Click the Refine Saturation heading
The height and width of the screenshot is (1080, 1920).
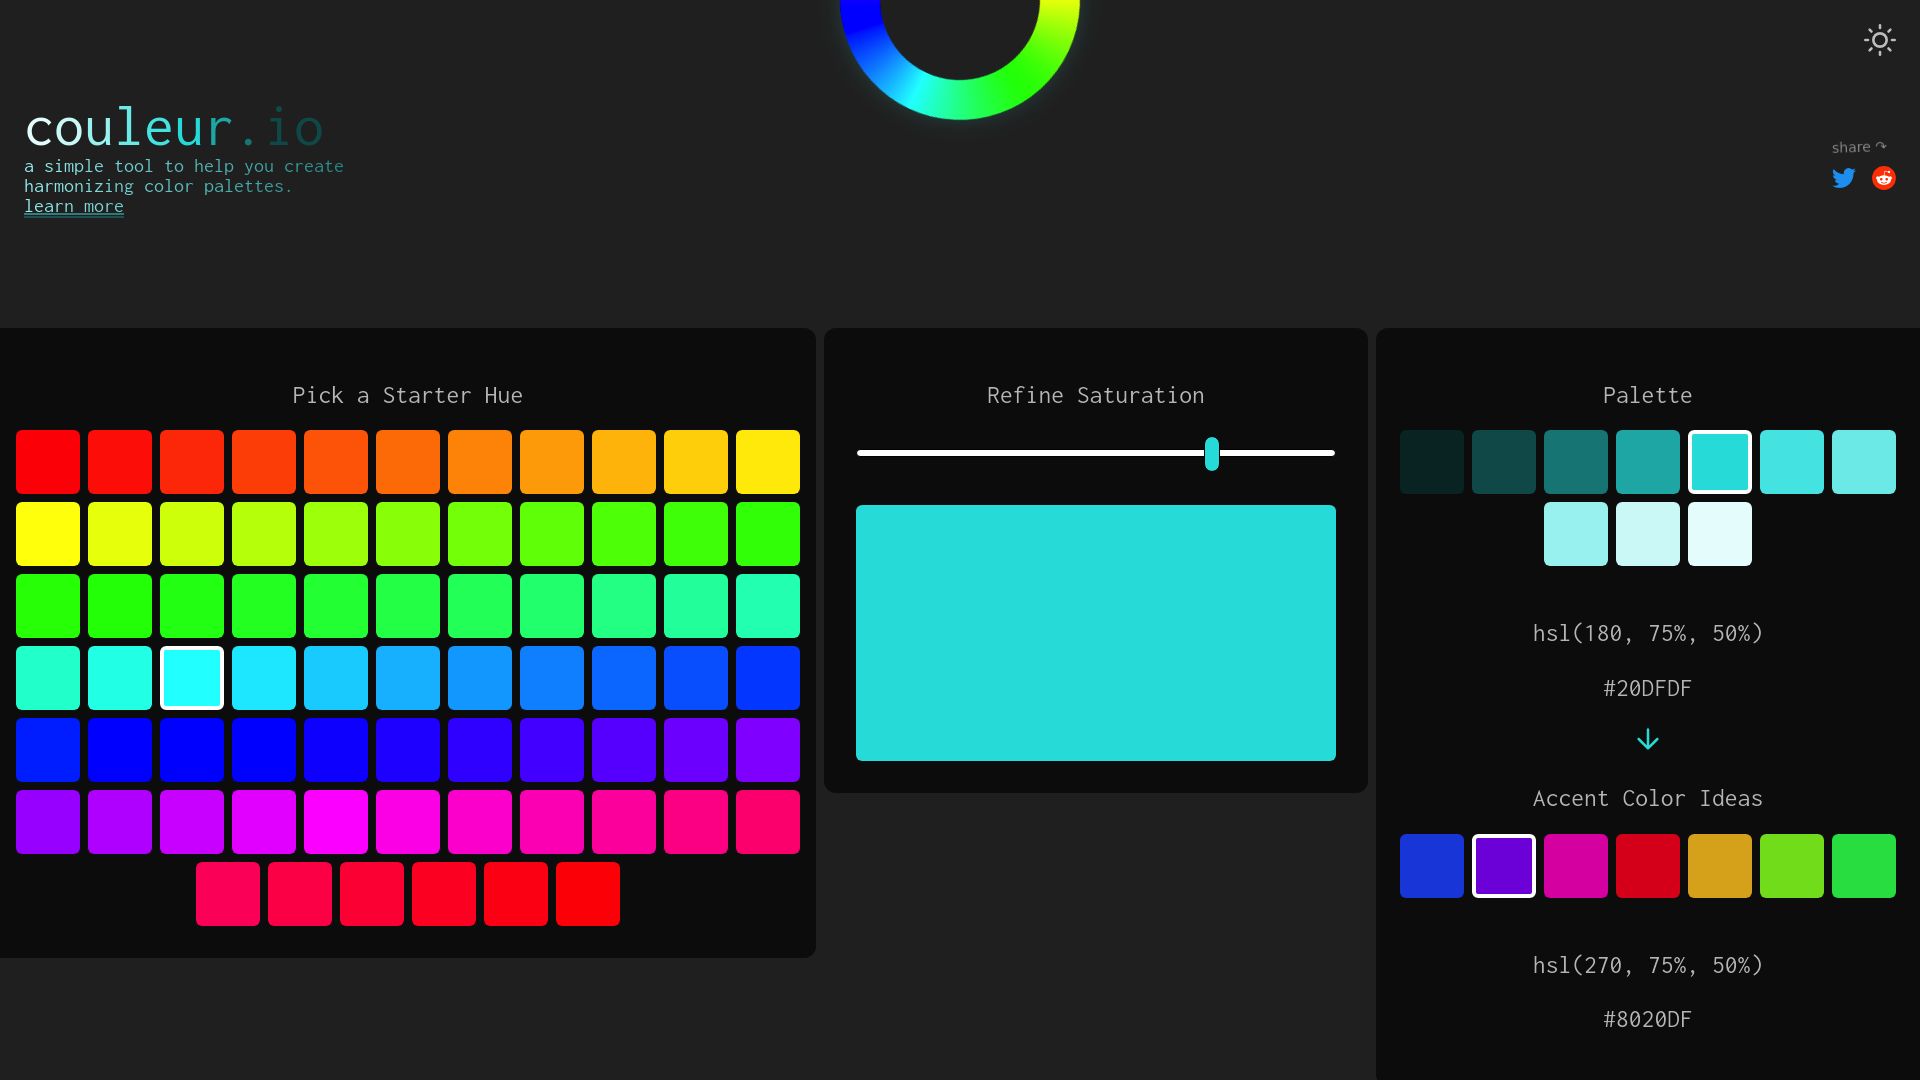(x=1096, y=395)
